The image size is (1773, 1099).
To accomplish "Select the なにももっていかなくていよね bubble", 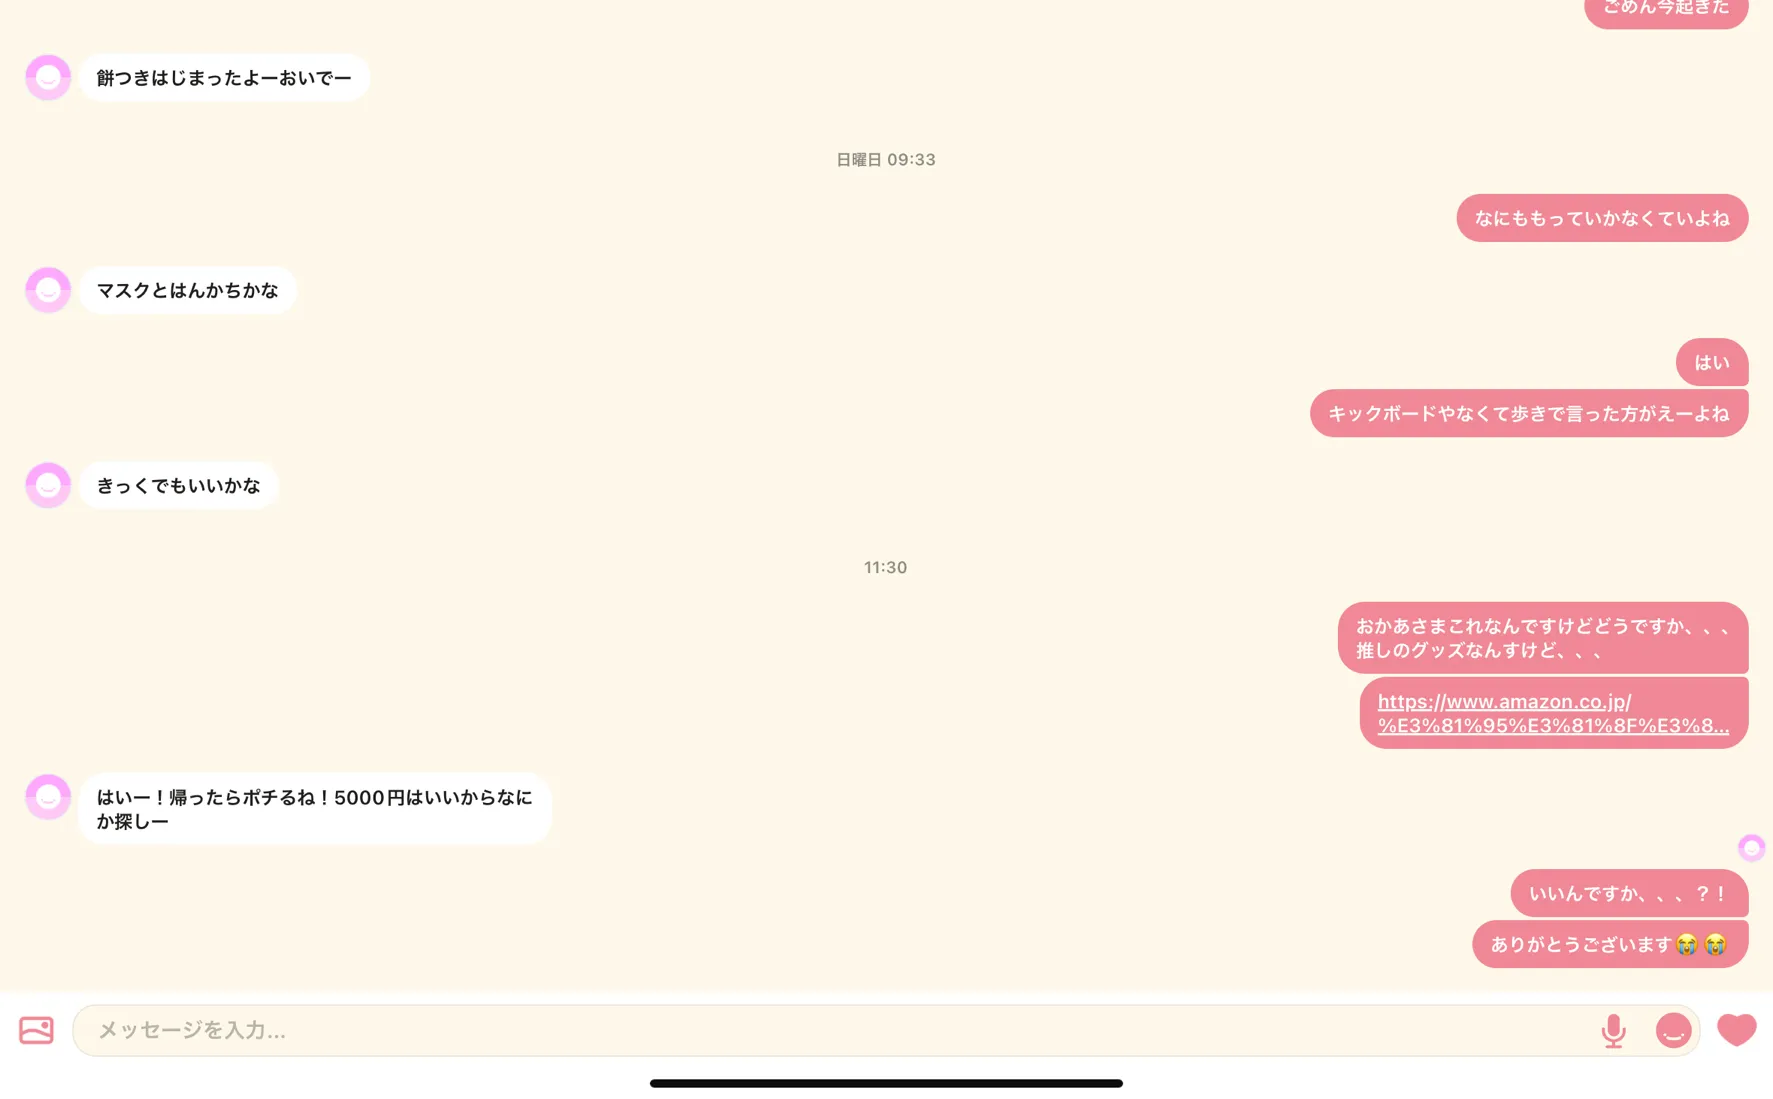I will coord(1602,218).
